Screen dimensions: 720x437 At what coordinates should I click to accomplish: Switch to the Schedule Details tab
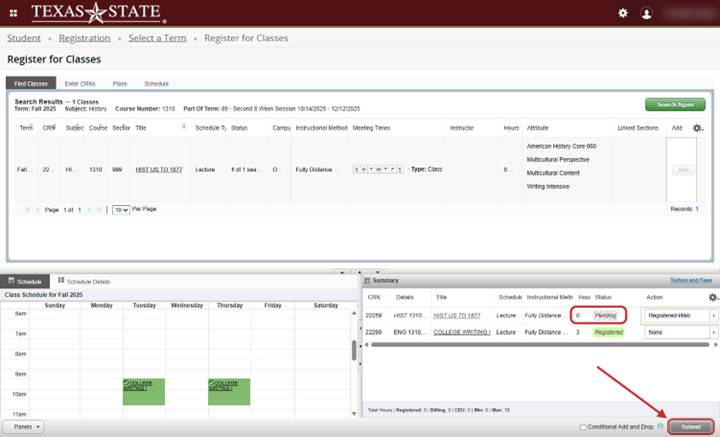coord(88,281)
